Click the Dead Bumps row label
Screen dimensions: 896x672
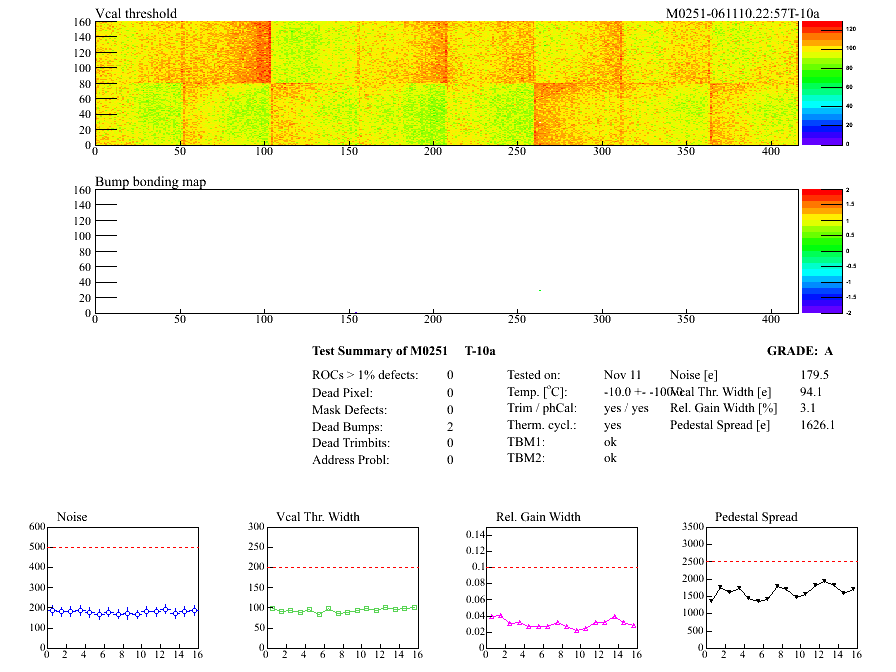(347, 426)
